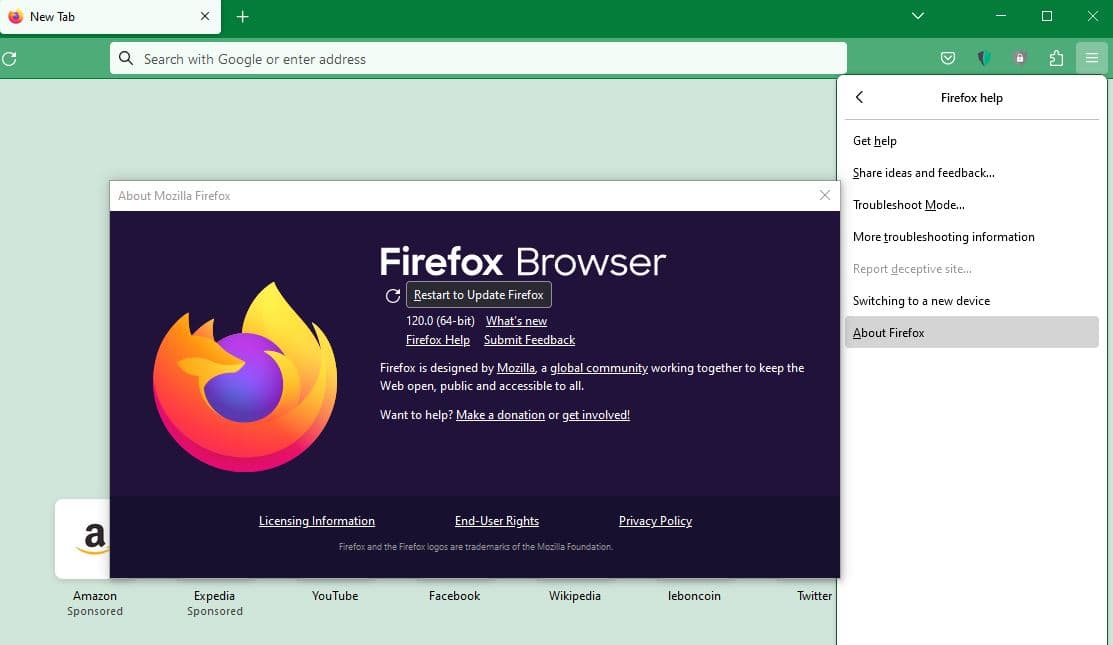Click the Search with Google address field

(478, 58)
